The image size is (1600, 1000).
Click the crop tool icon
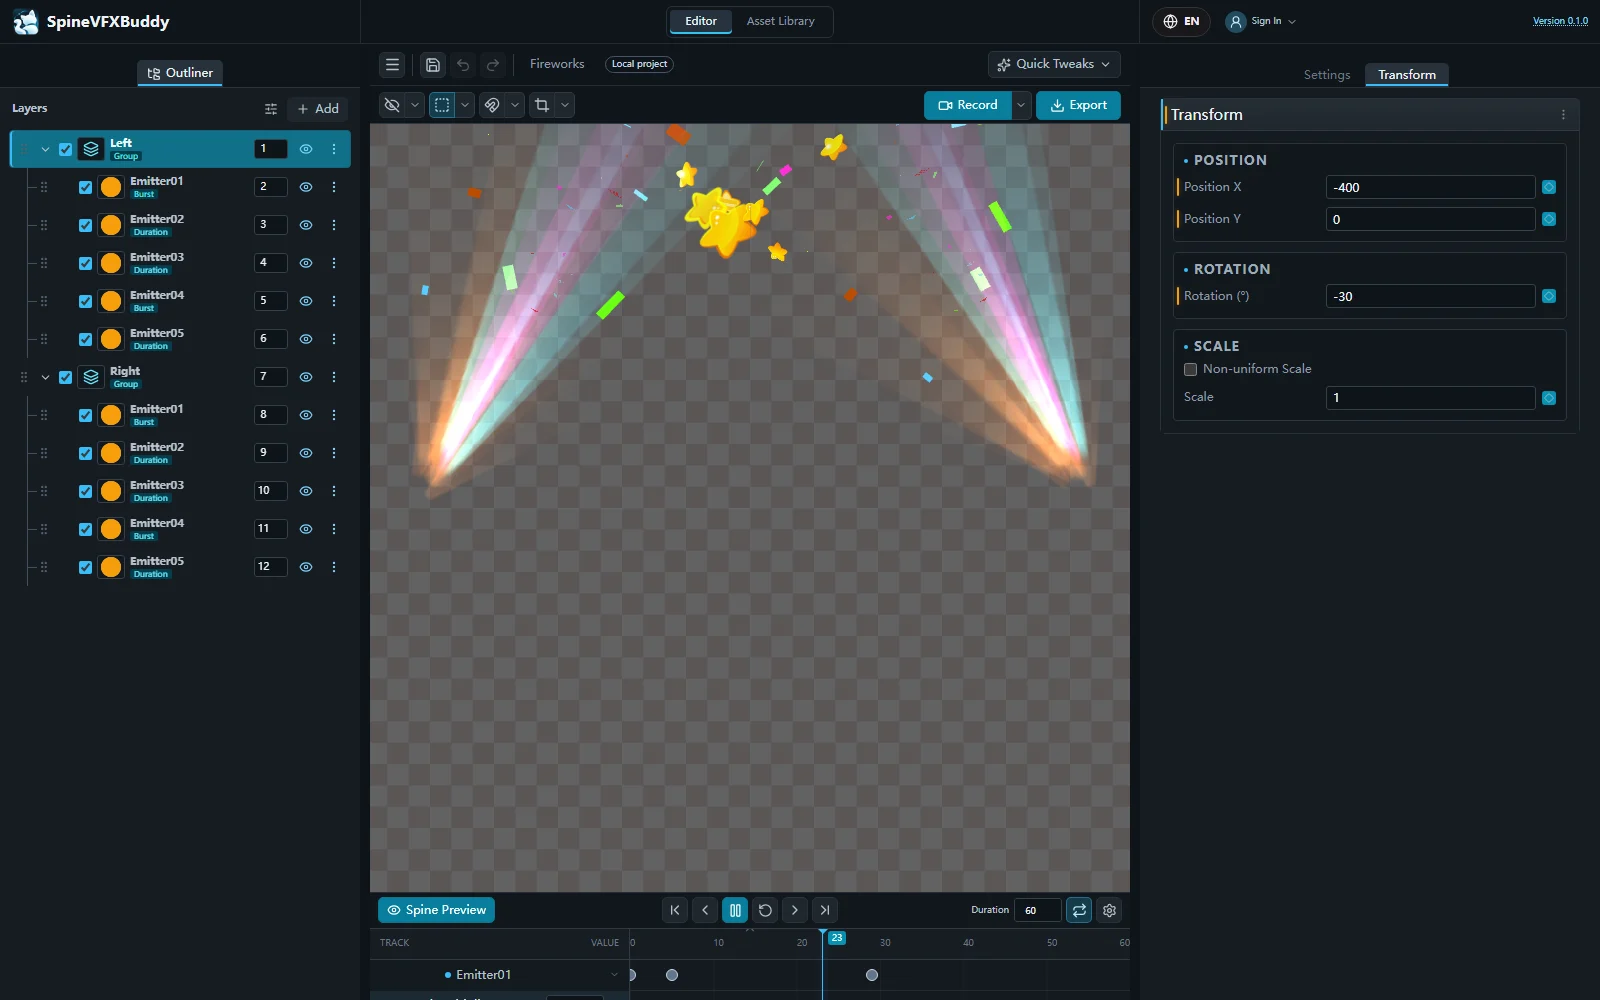542,105
